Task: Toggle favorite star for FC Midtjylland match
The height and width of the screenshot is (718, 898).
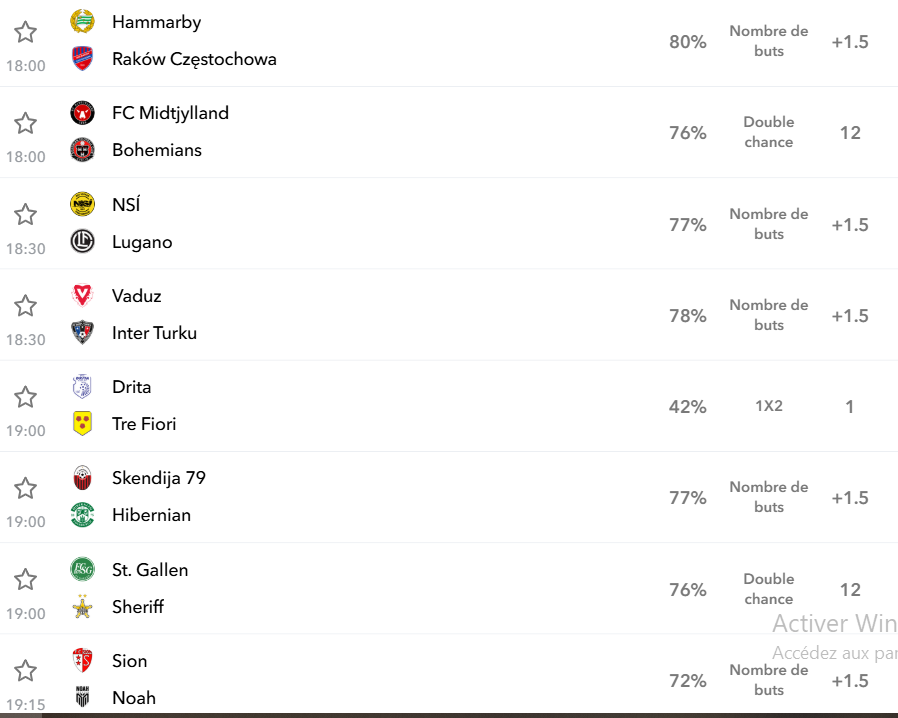Action: (25, 123)
